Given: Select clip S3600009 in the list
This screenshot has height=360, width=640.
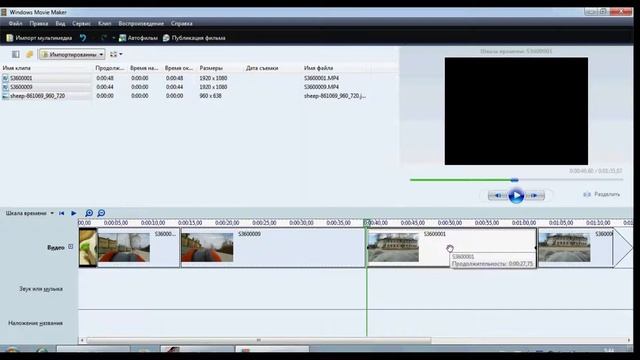Looking at the screenshot, I should pyautogui.click(x=21, y=87).
